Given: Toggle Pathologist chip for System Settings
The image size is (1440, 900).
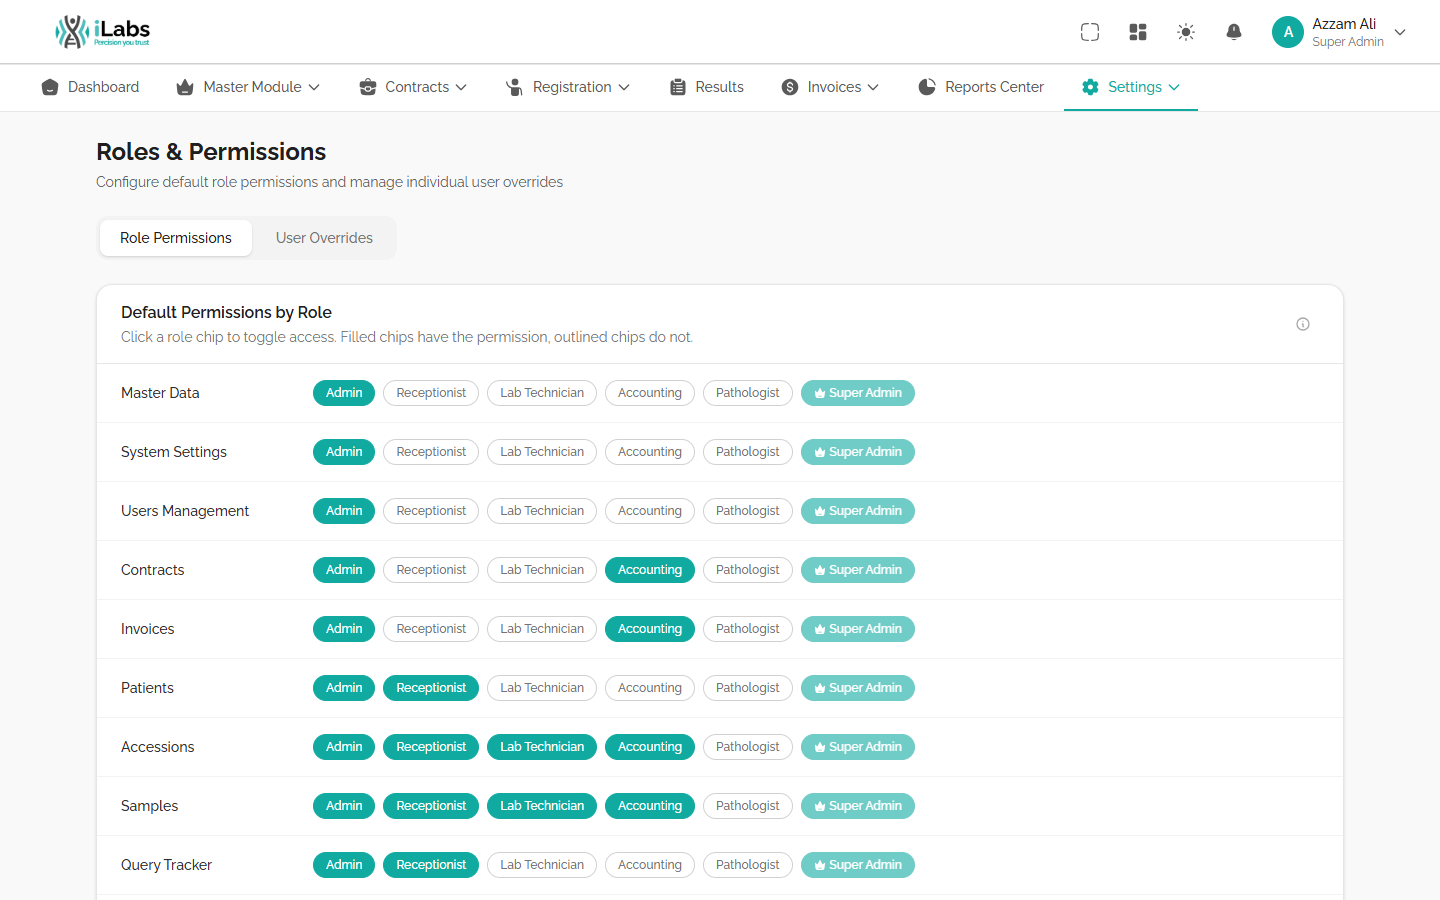Looking at the screenshot, I should (x=748, y=452).
